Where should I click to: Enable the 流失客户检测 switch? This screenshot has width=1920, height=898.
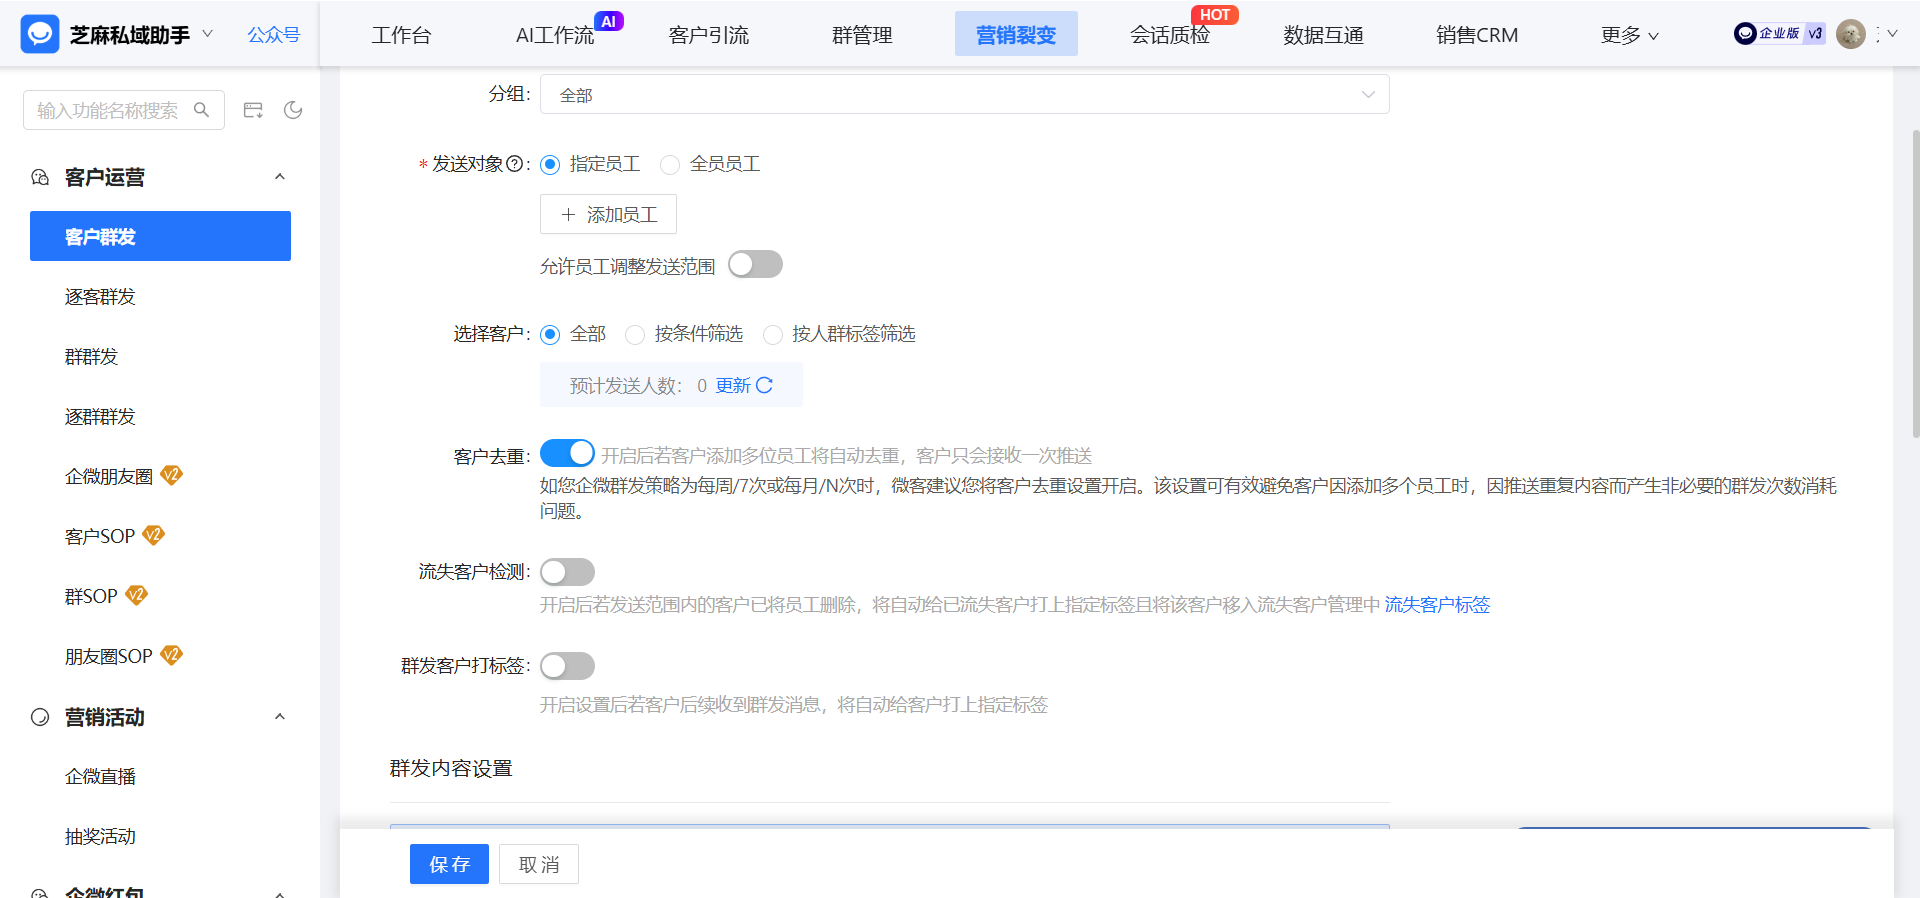pos(567,572)
